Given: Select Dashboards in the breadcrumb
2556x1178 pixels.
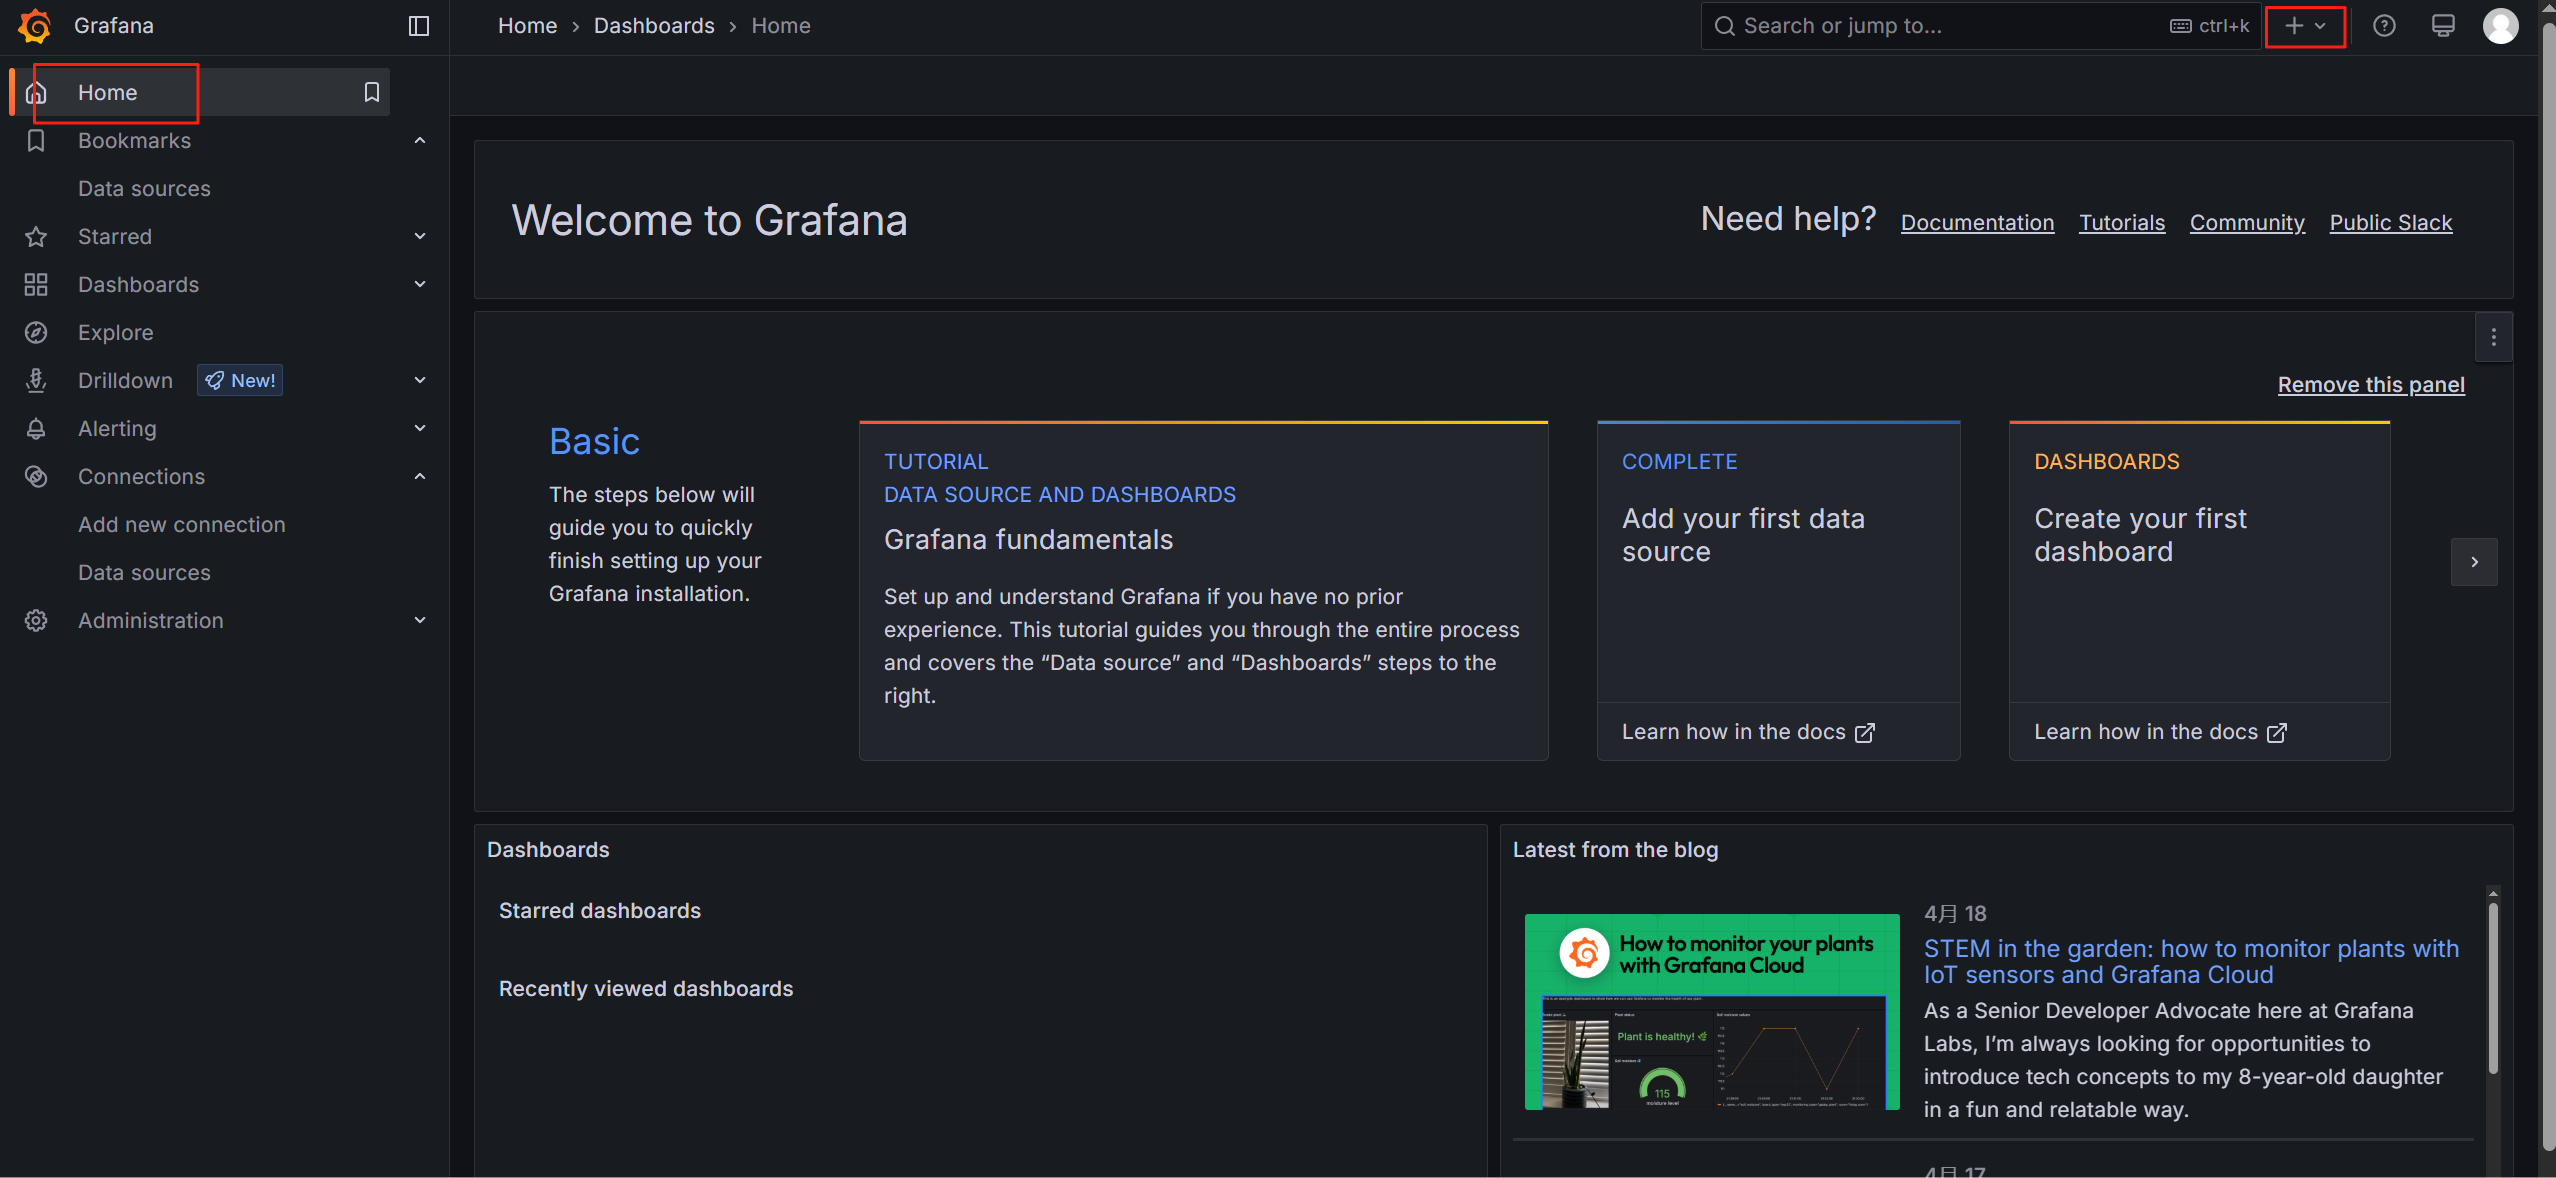Looking at the screenshot, I should coord(654,26).
